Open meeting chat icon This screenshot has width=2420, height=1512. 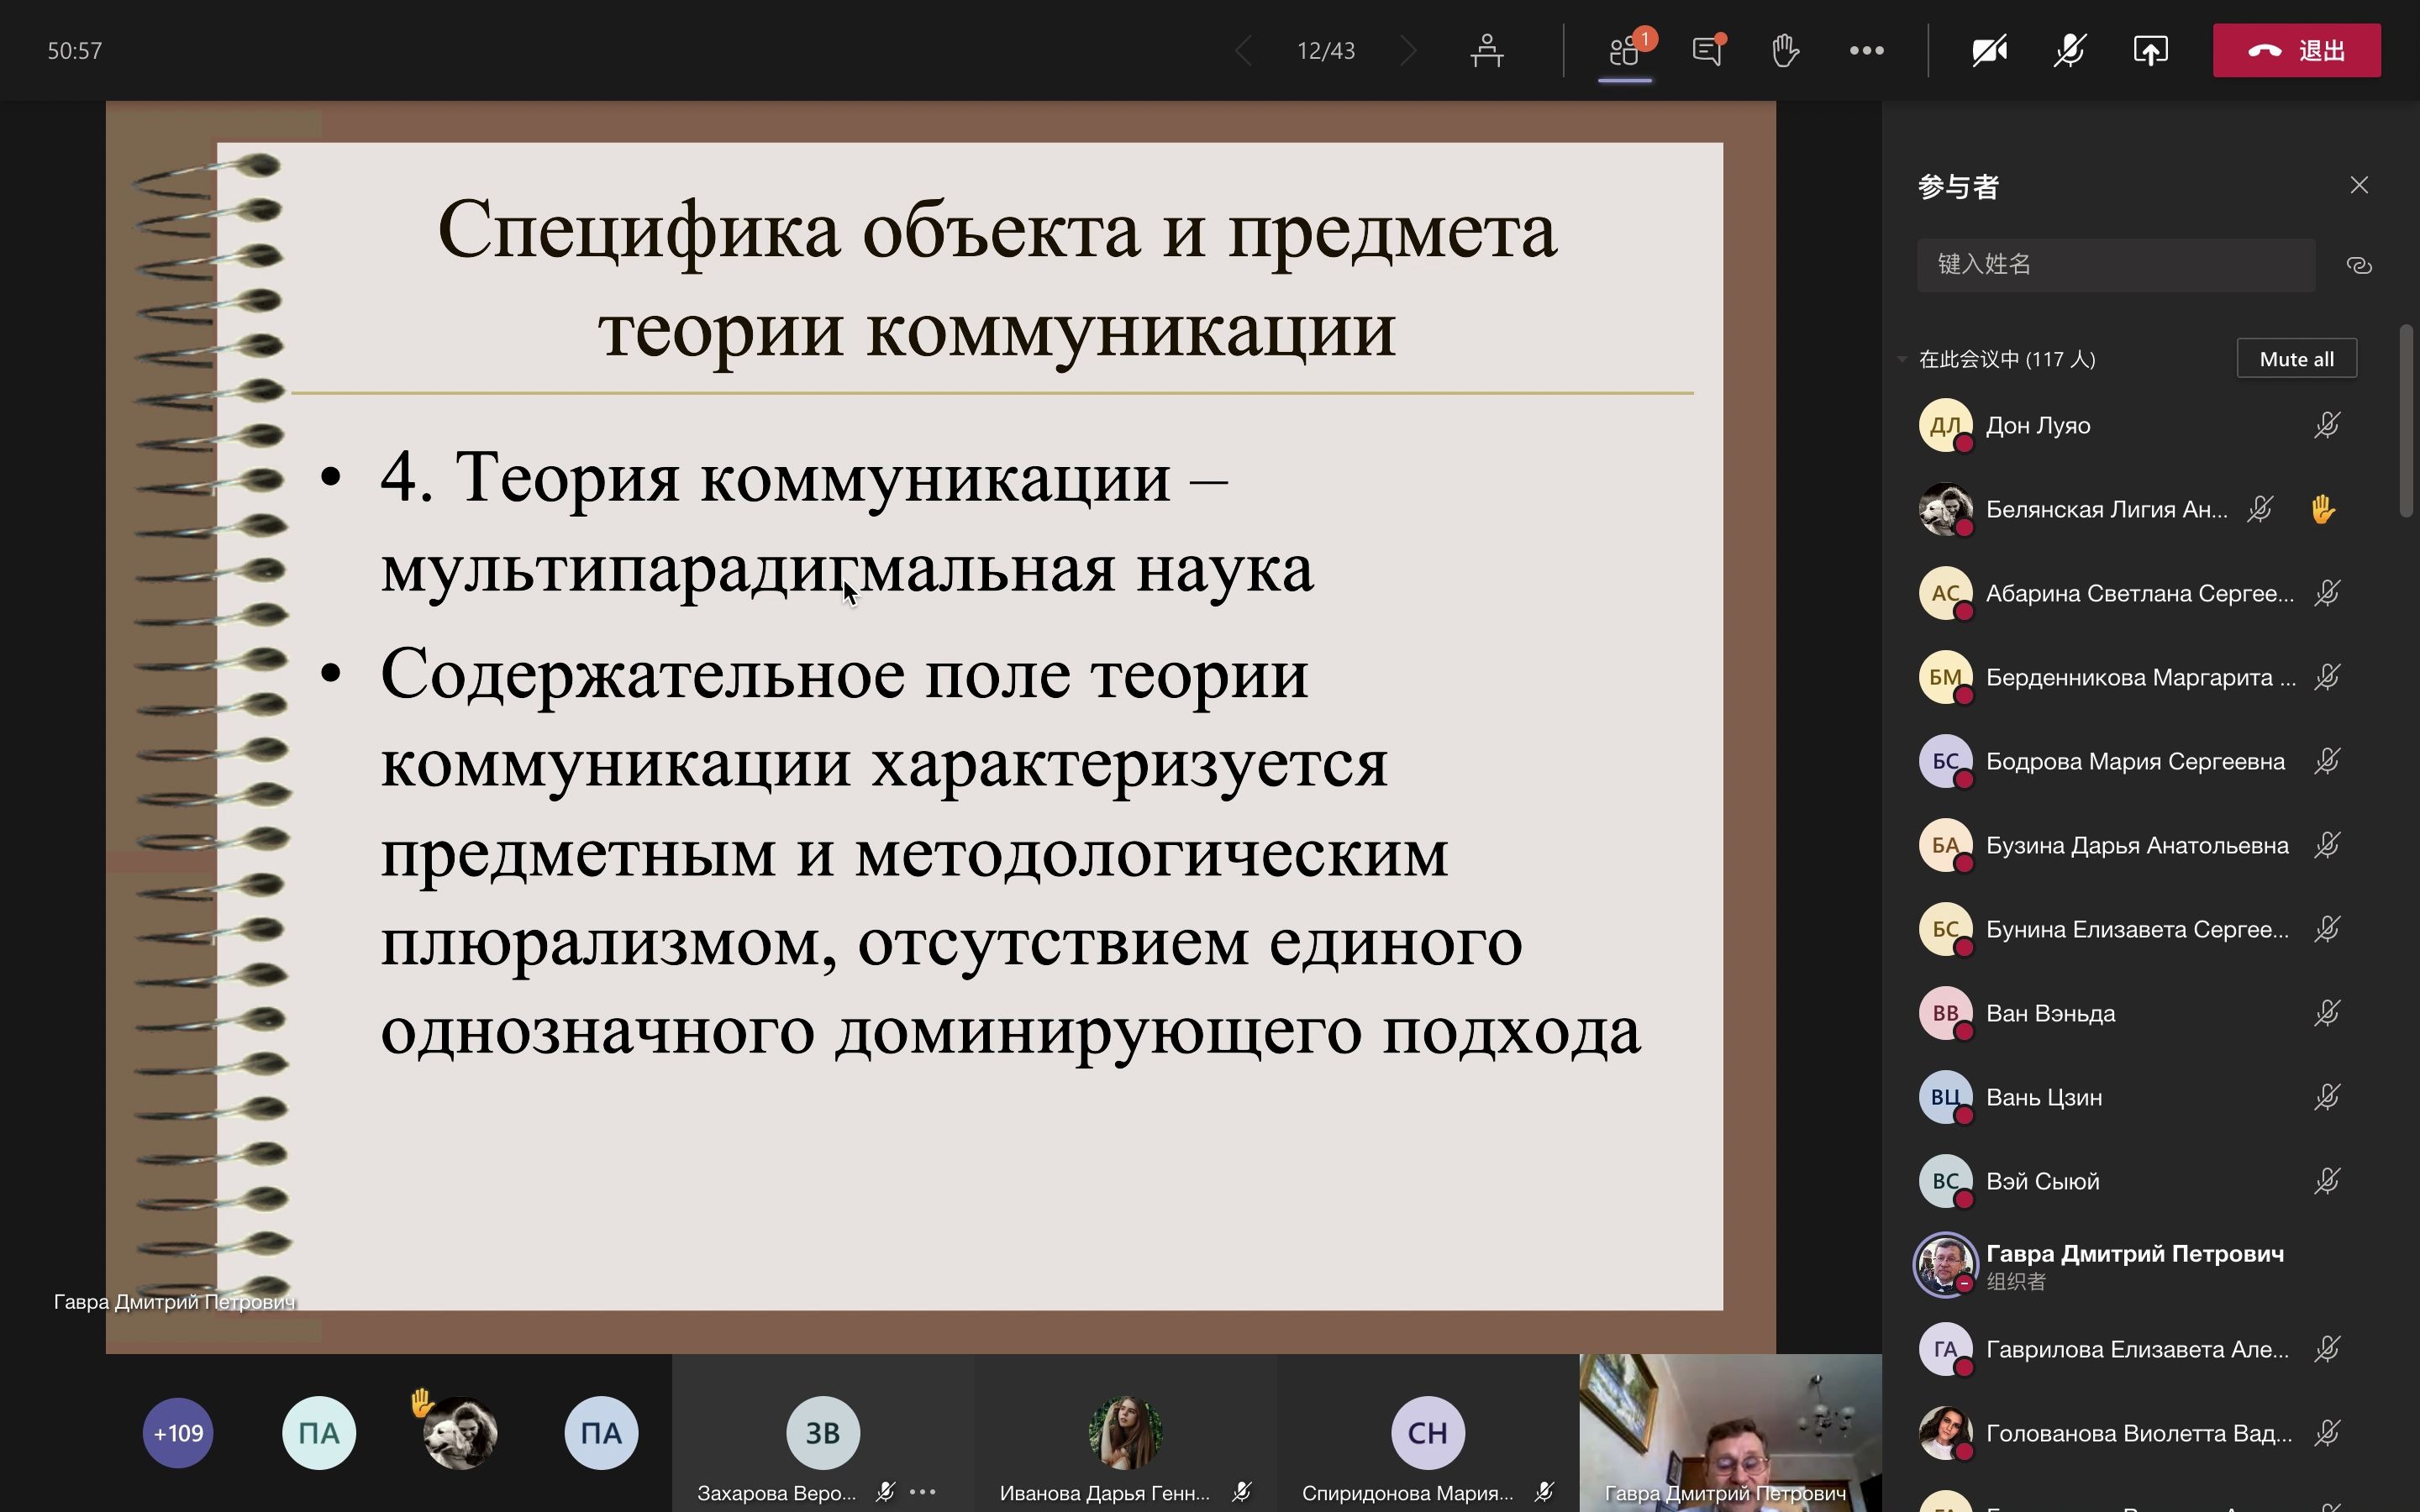[1707, 50]
